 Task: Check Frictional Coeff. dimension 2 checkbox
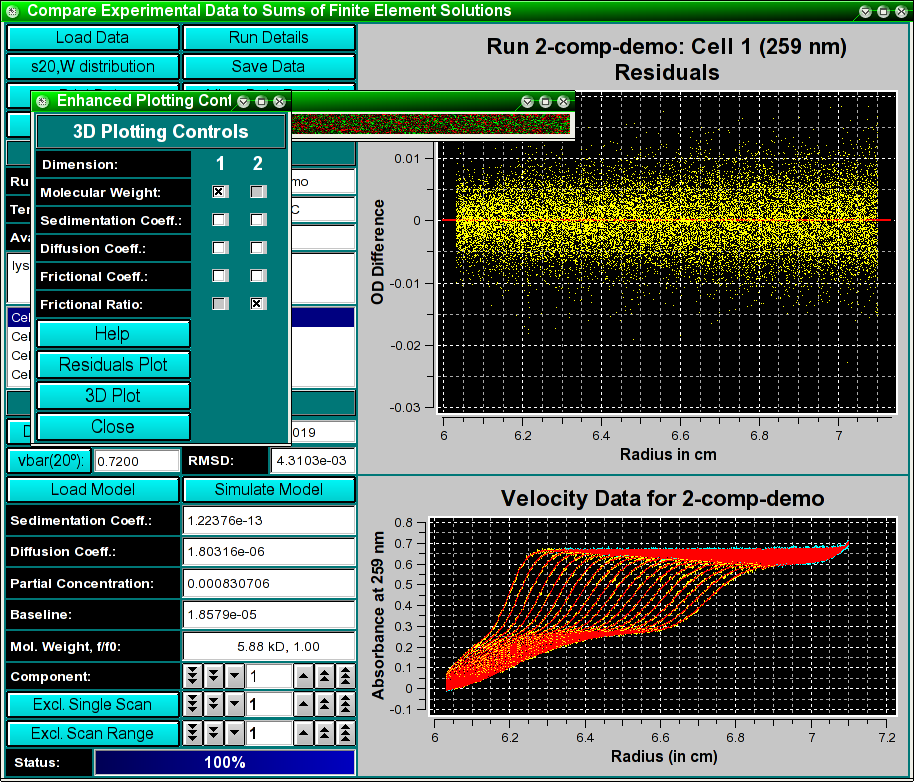(x=258, y=276)
